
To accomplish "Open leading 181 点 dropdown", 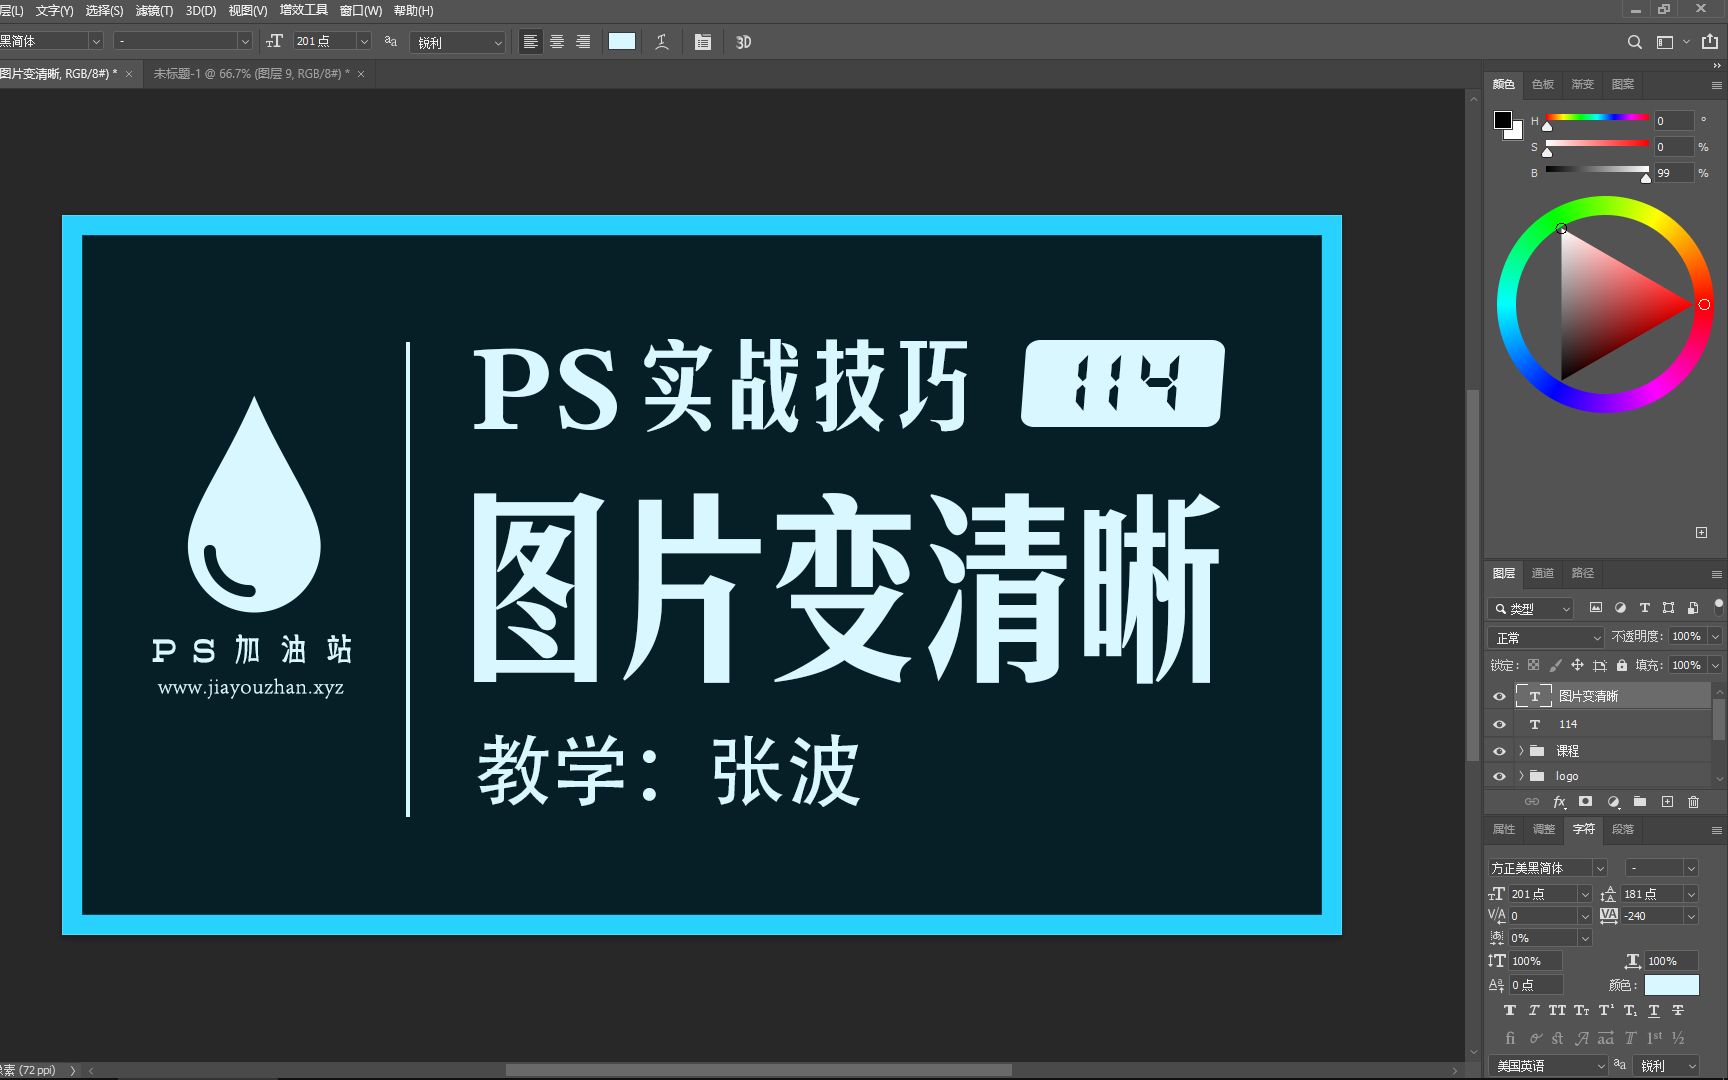I will coord(1691,894).
